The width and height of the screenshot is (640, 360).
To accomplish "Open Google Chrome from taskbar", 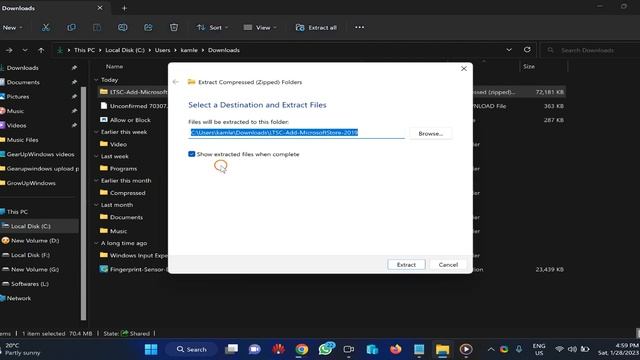I will pos(302,349).
